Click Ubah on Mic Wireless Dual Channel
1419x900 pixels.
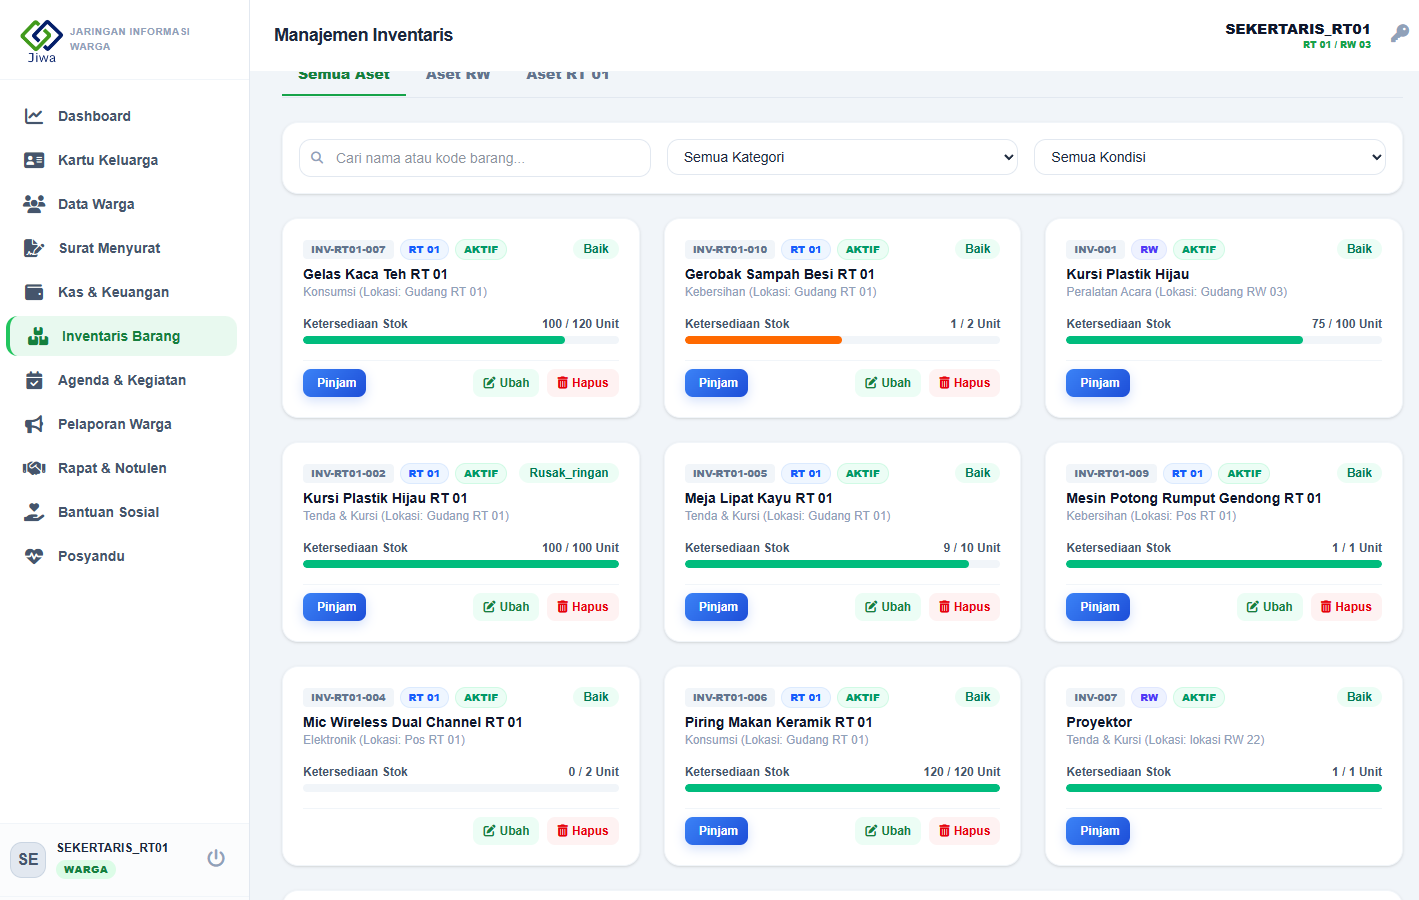click(506, 831)
